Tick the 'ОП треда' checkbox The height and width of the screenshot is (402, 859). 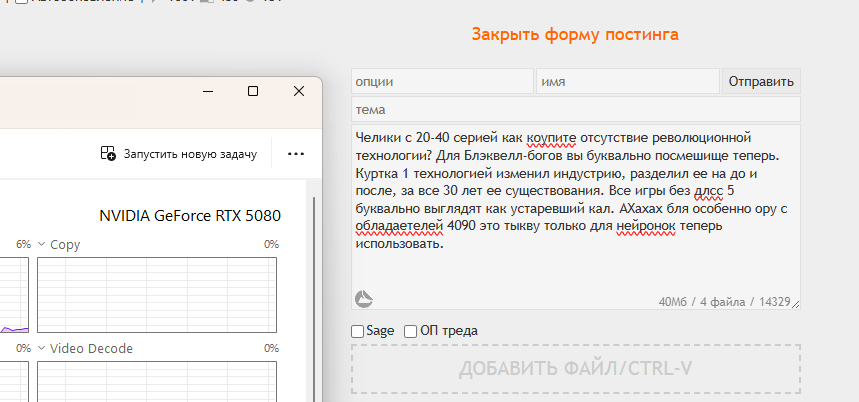click(410, 331)
